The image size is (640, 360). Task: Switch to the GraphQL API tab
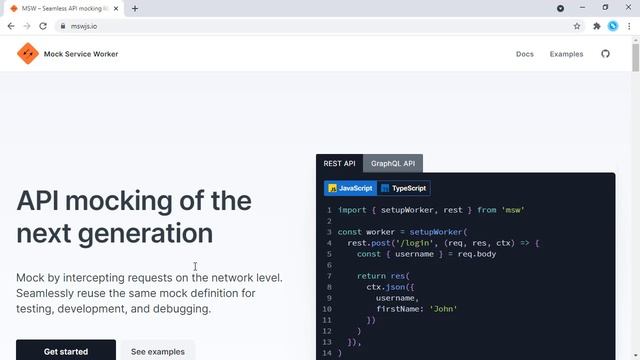[393, 163]
